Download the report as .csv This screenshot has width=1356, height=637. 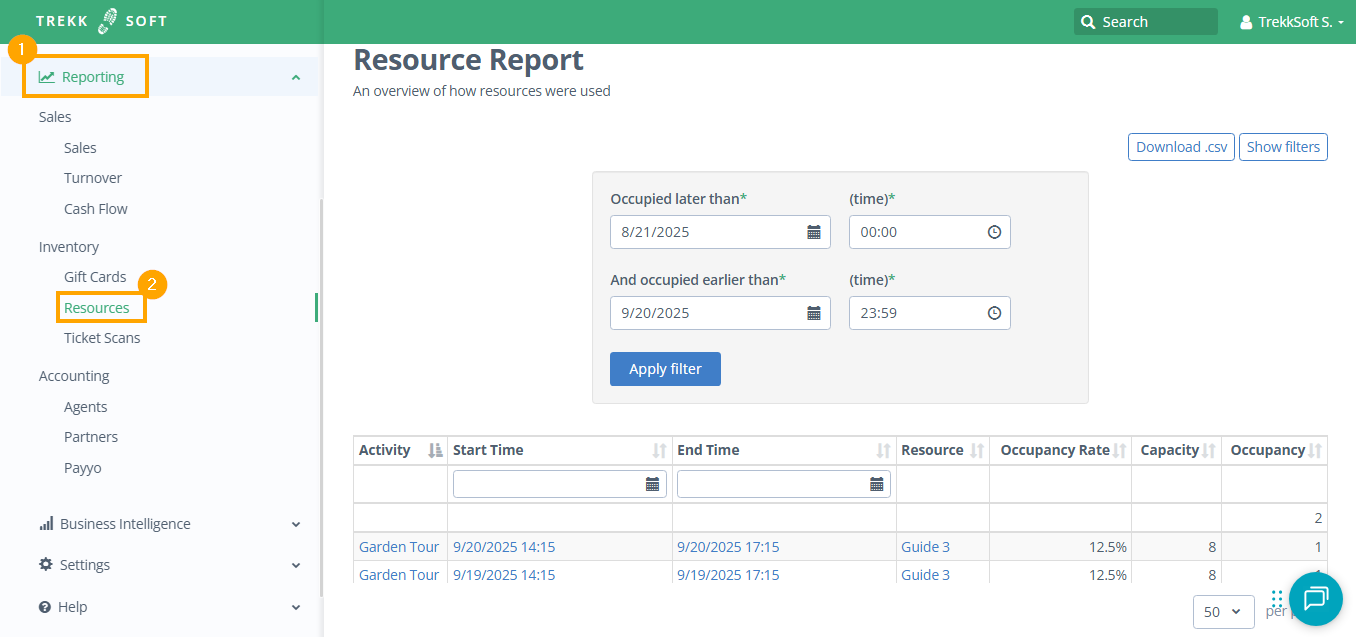(1181, 147)
